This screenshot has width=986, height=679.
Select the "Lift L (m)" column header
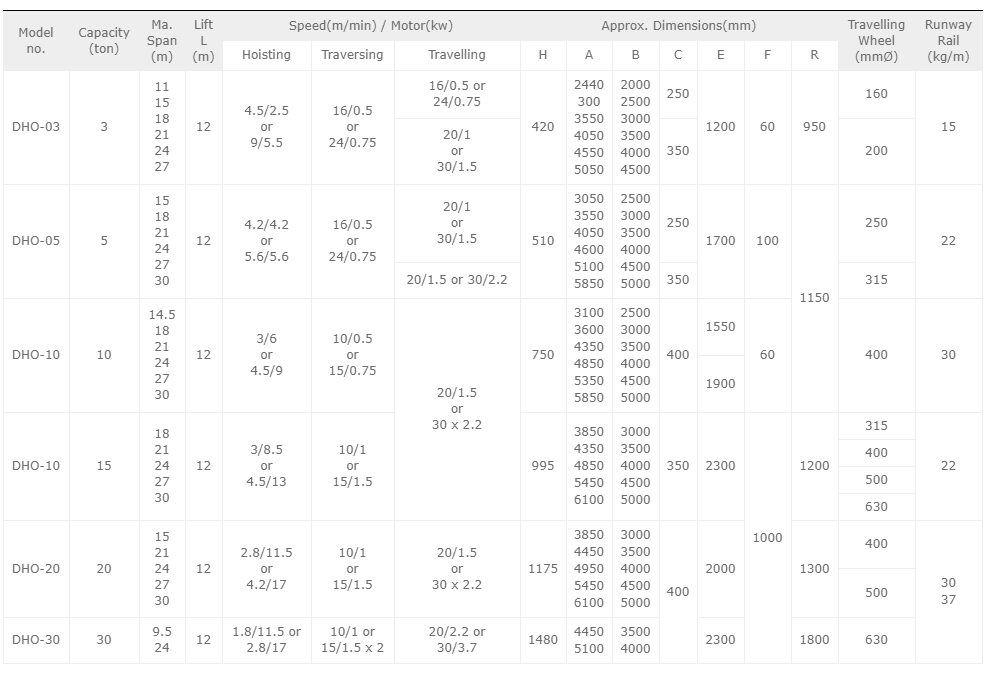tap(203, 40)
